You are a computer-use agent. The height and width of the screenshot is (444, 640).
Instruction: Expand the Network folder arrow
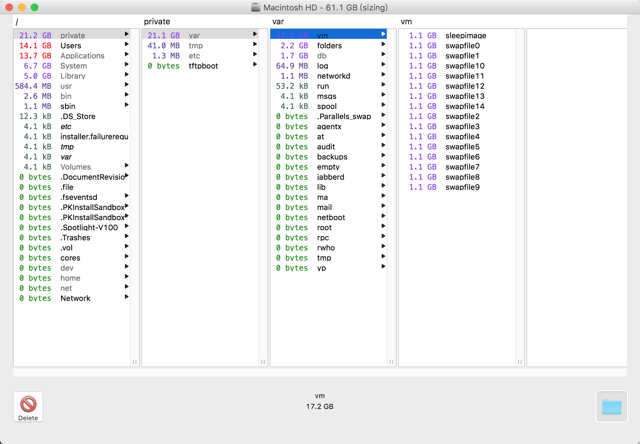point(127,297)
